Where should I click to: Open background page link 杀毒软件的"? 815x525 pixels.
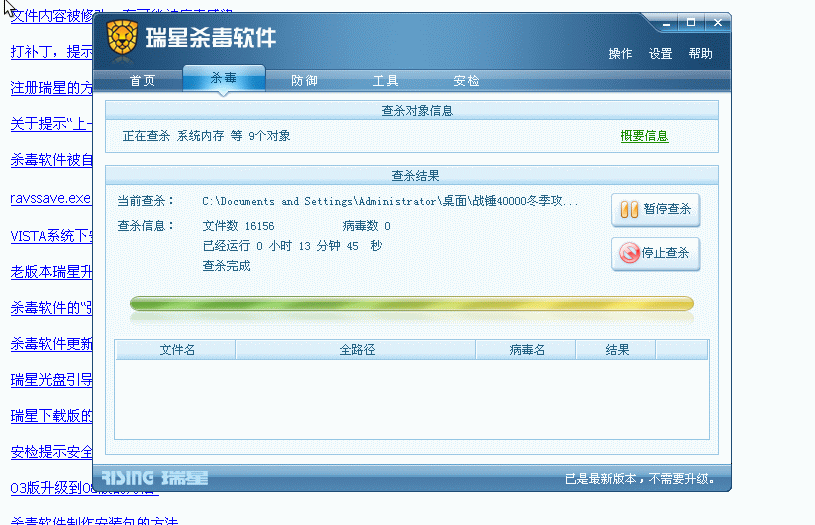coord(51,308)
